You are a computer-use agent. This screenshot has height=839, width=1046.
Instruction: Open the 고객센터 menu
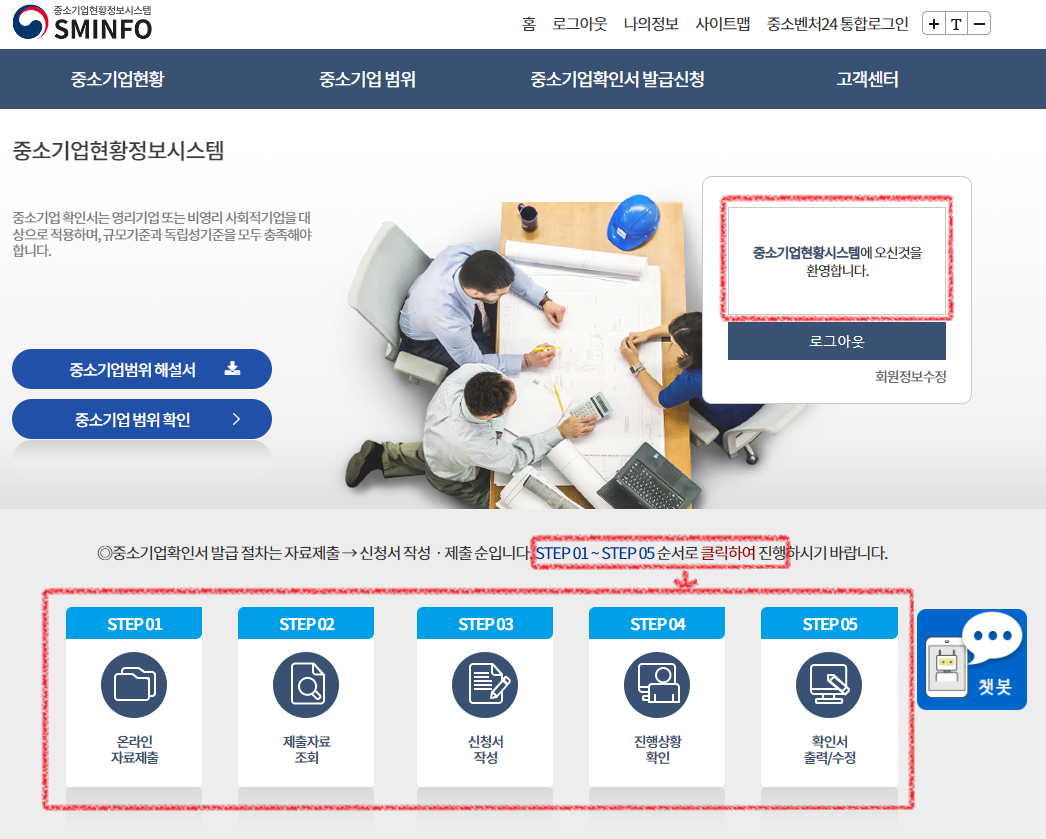pyautogui.click(x=867, y=79)
